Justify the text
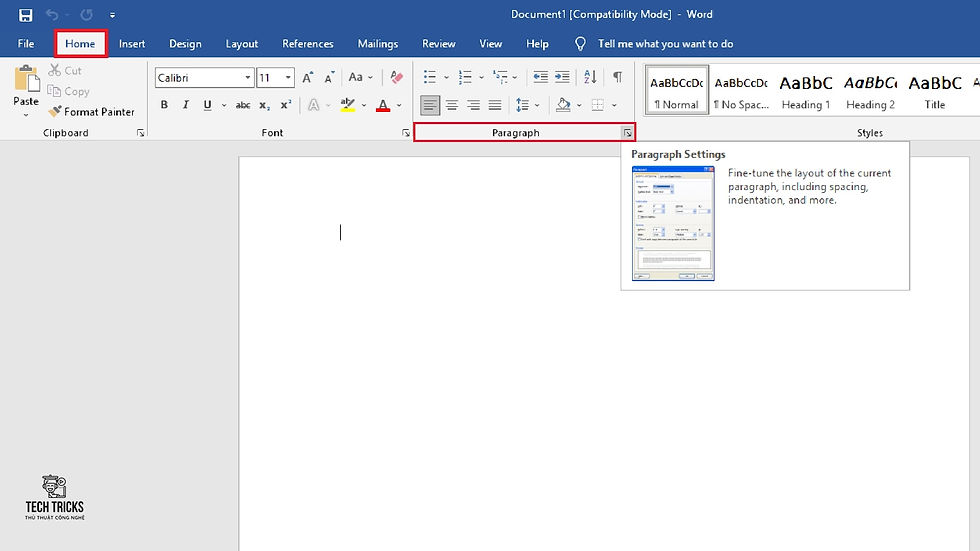This screenshot has height=551, width=980. click(x=495, y=105)
